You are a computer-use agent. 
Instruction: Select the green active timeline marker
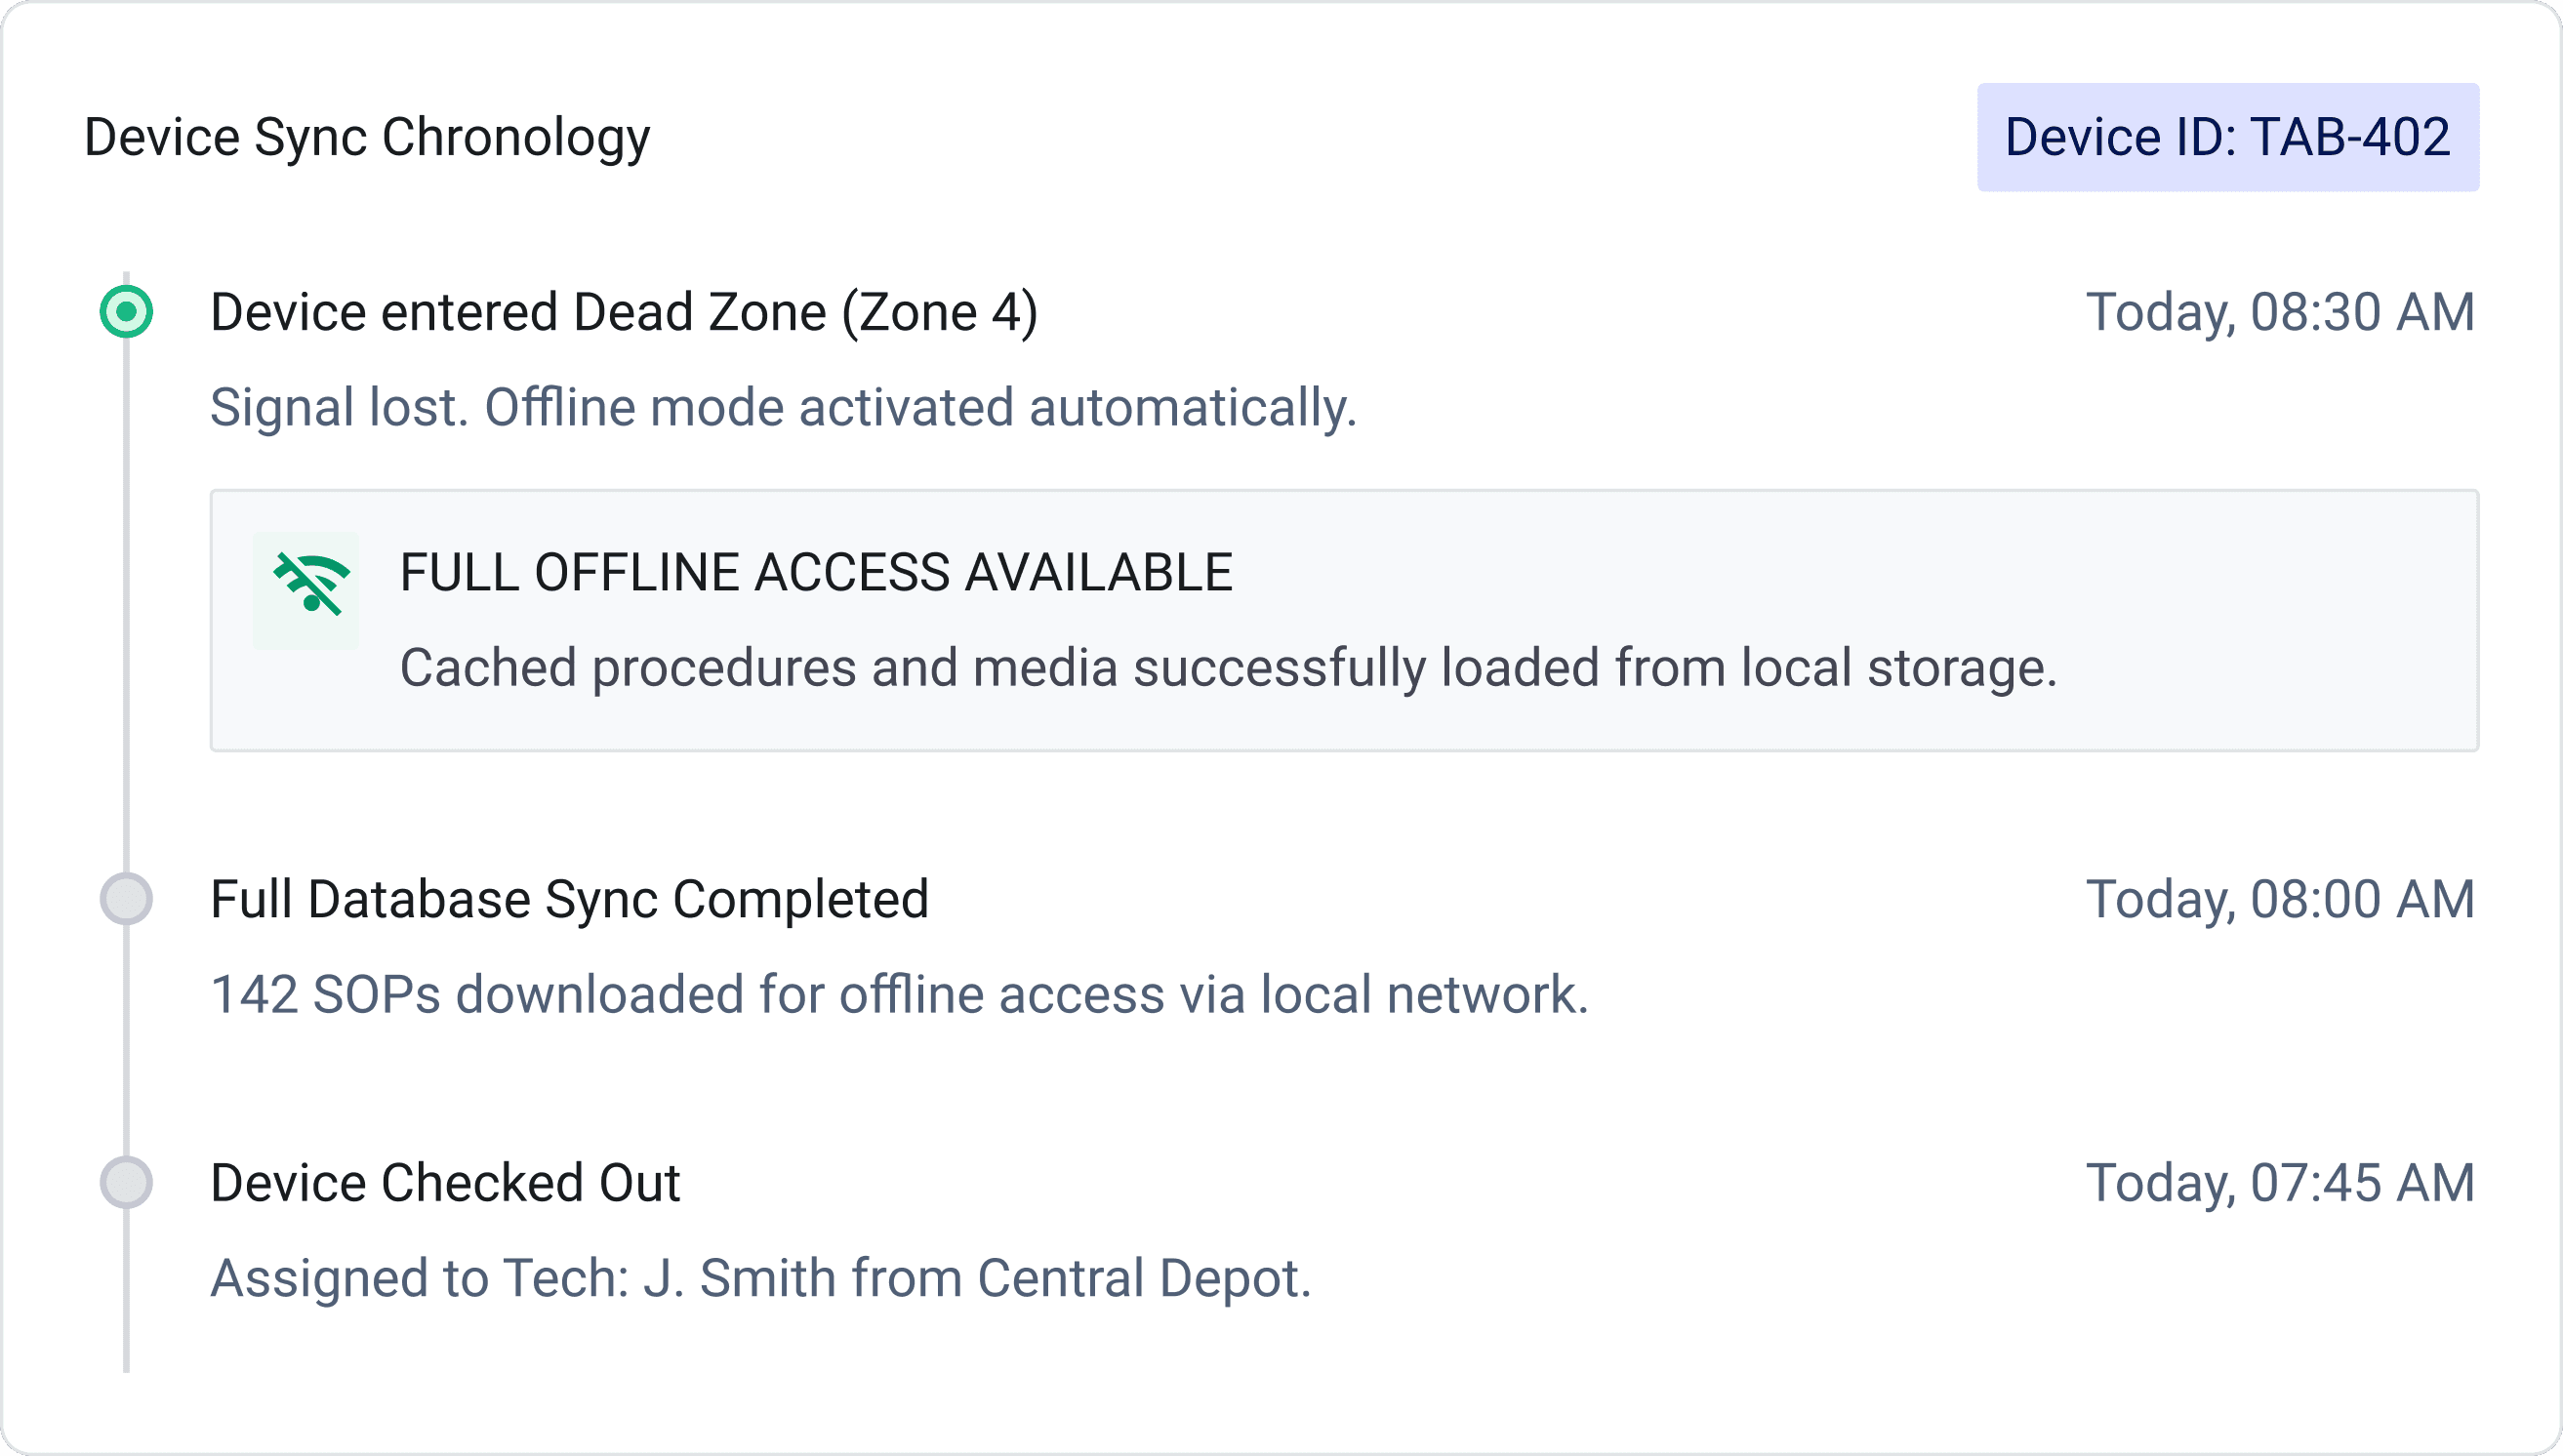tap(126, 312)
